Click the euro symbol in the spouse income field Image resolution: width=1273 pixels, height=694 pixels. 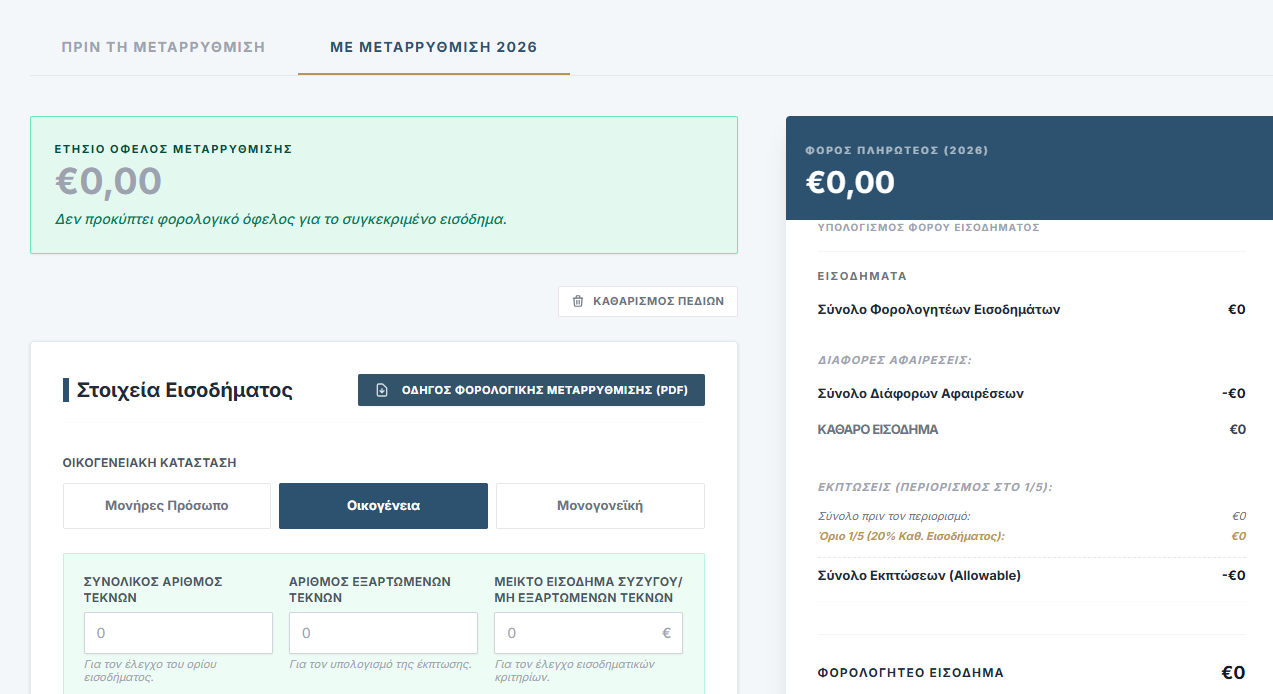(x=666, y=633)
